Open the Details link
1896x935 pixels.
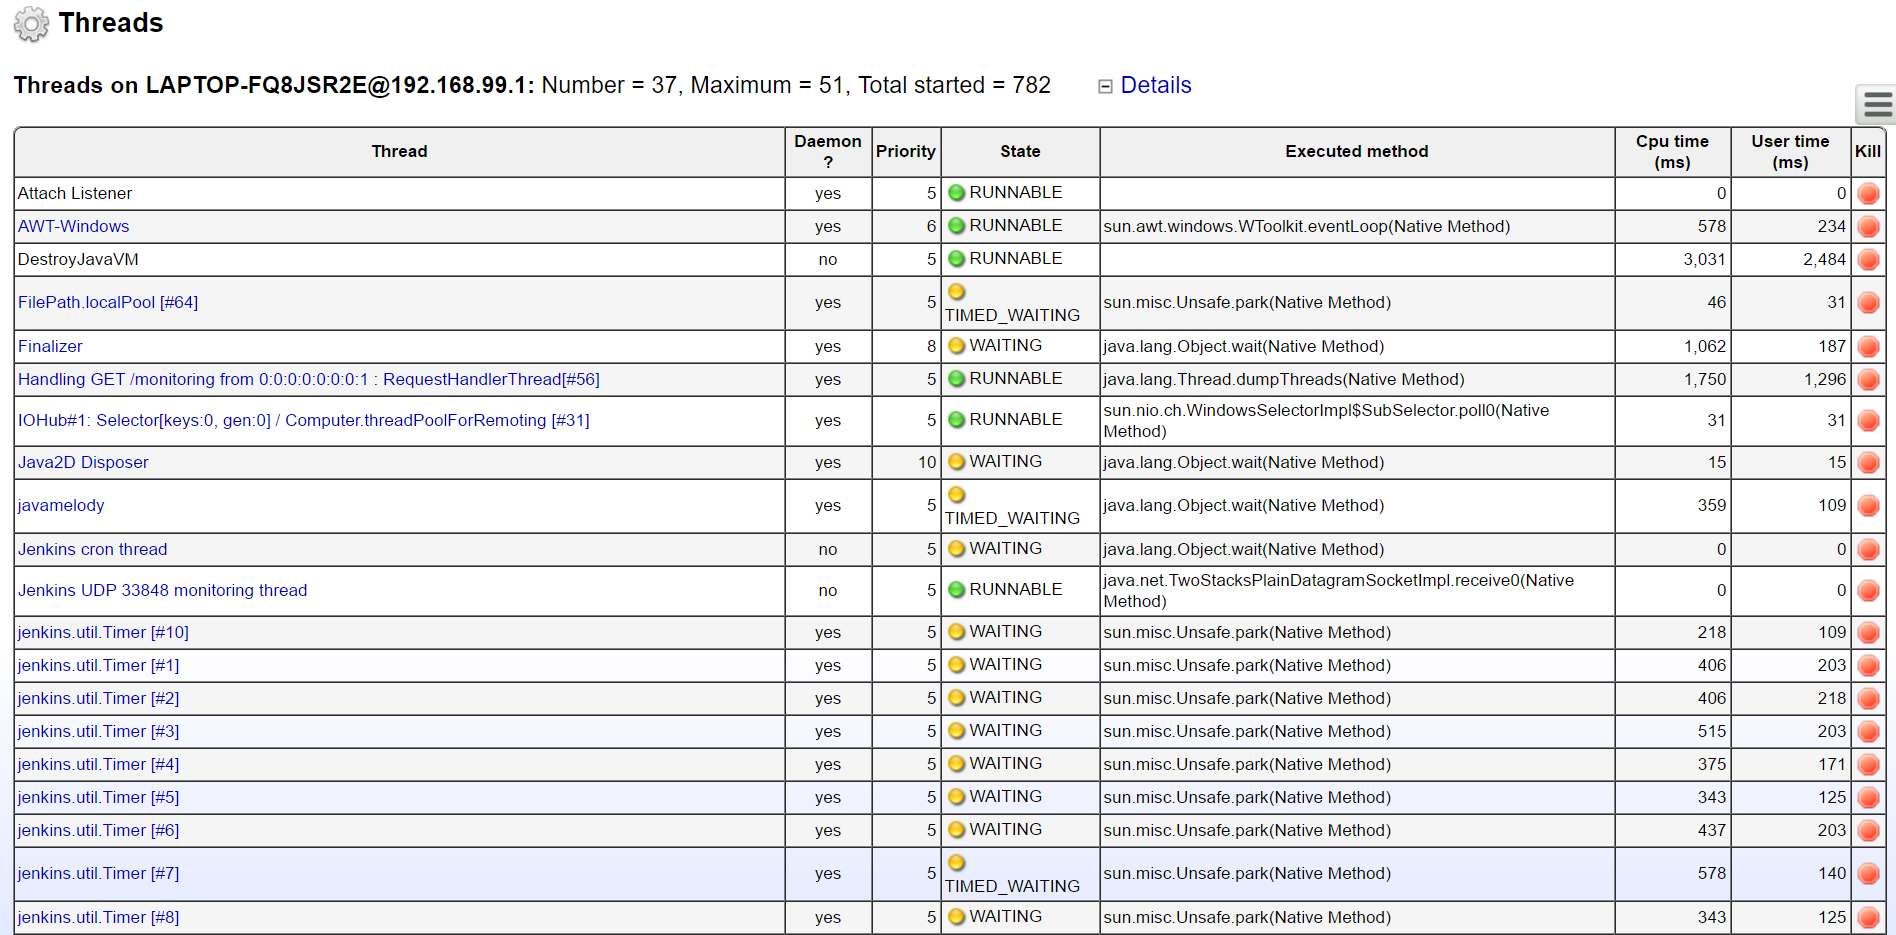tap(1156, 85)
